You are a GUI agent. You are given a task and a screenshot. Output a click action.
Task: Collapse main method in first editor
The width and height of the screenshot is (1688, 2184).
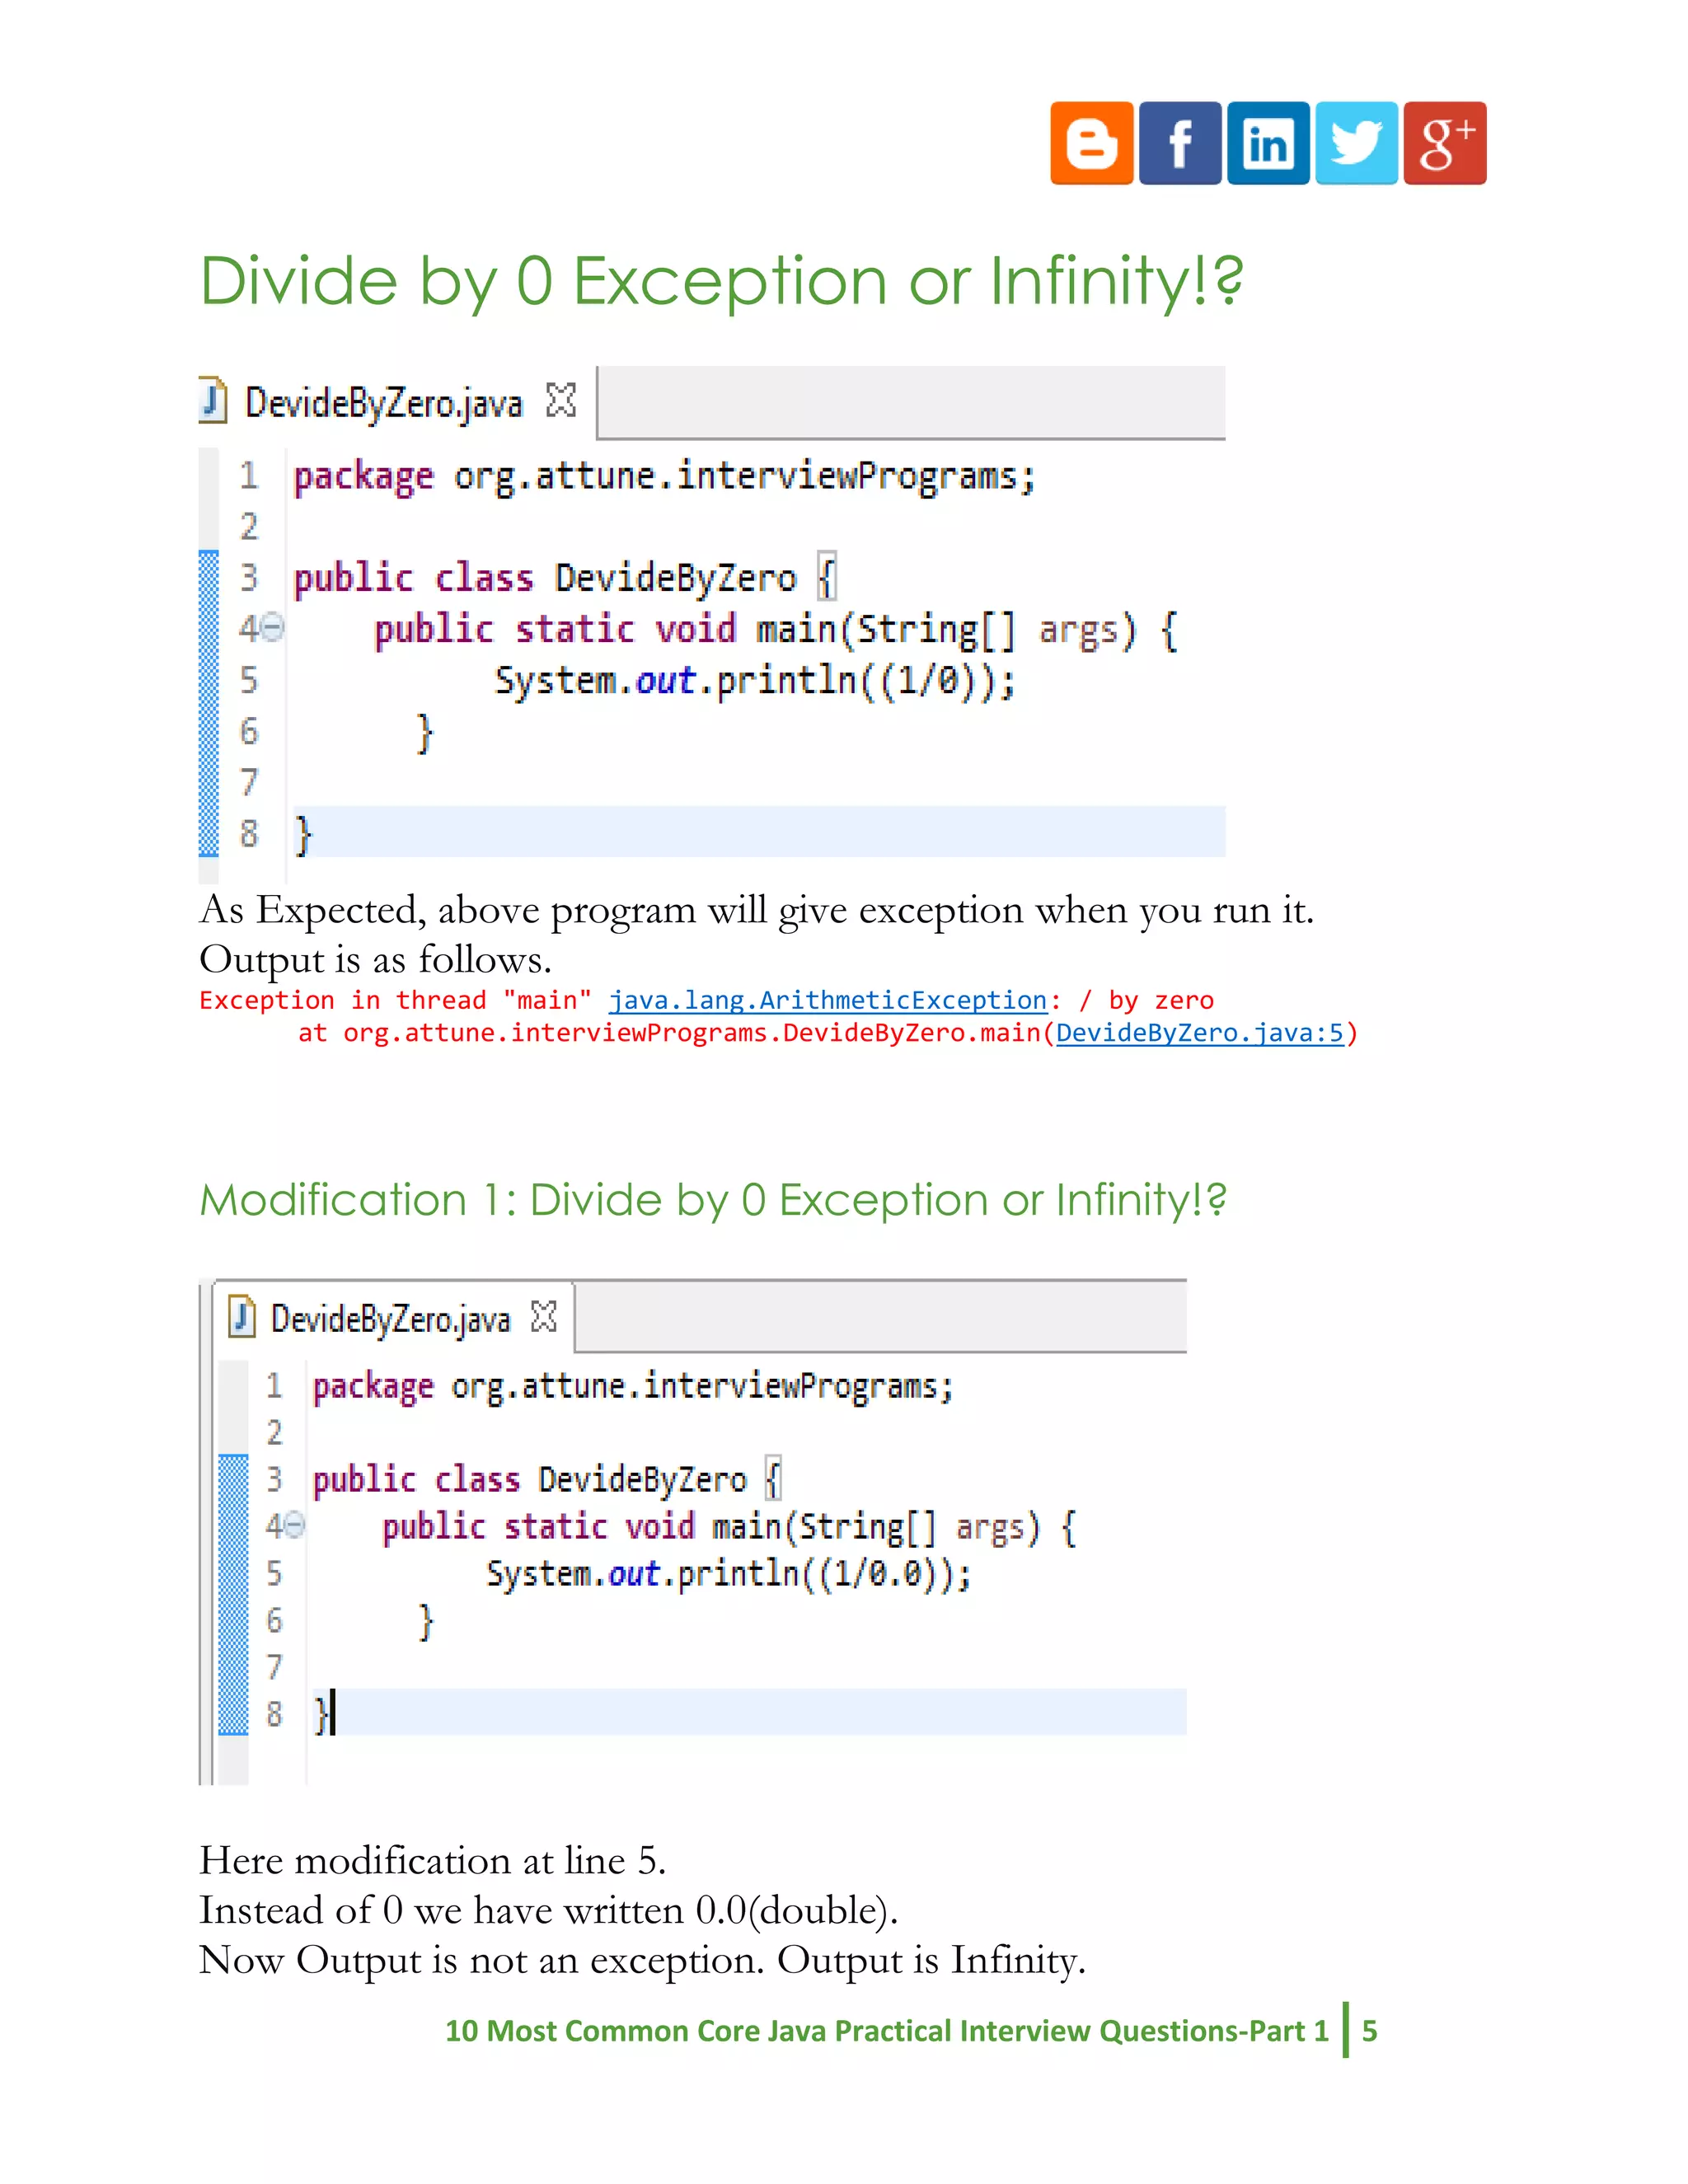pos(274,628)
